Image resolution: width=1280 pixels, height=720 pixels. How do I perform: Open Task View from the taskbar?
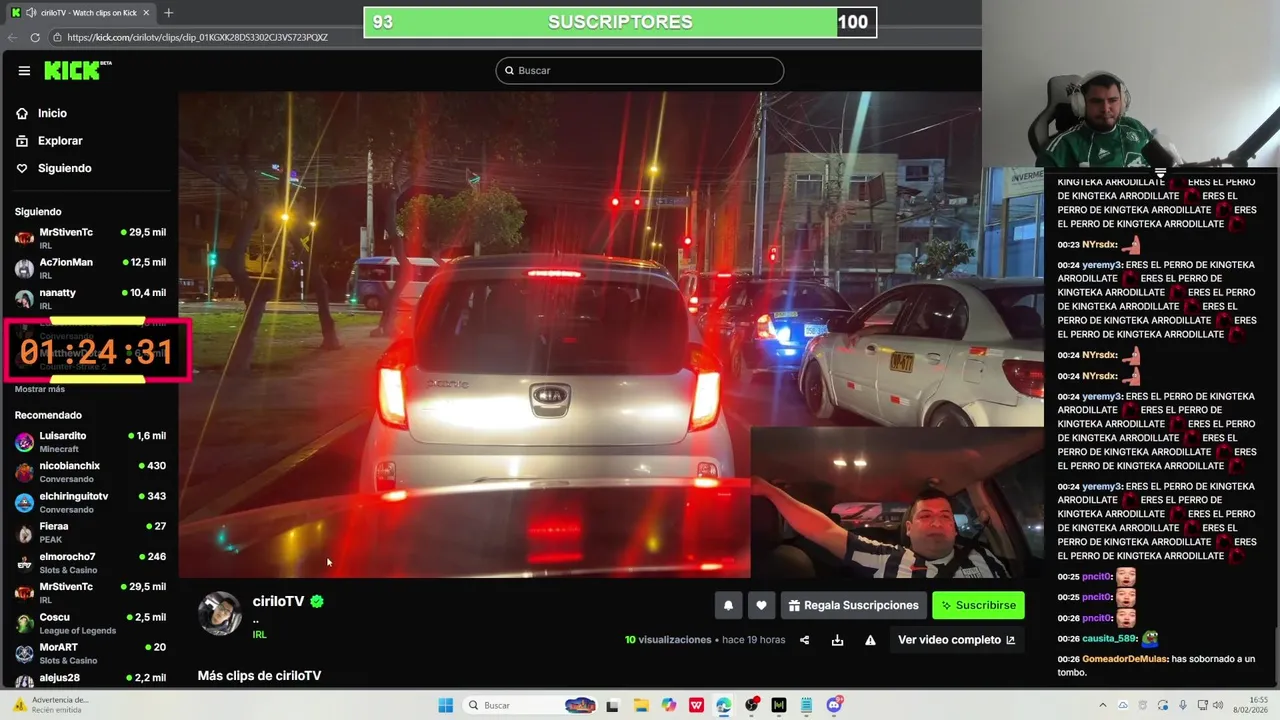tap(613, 705)
